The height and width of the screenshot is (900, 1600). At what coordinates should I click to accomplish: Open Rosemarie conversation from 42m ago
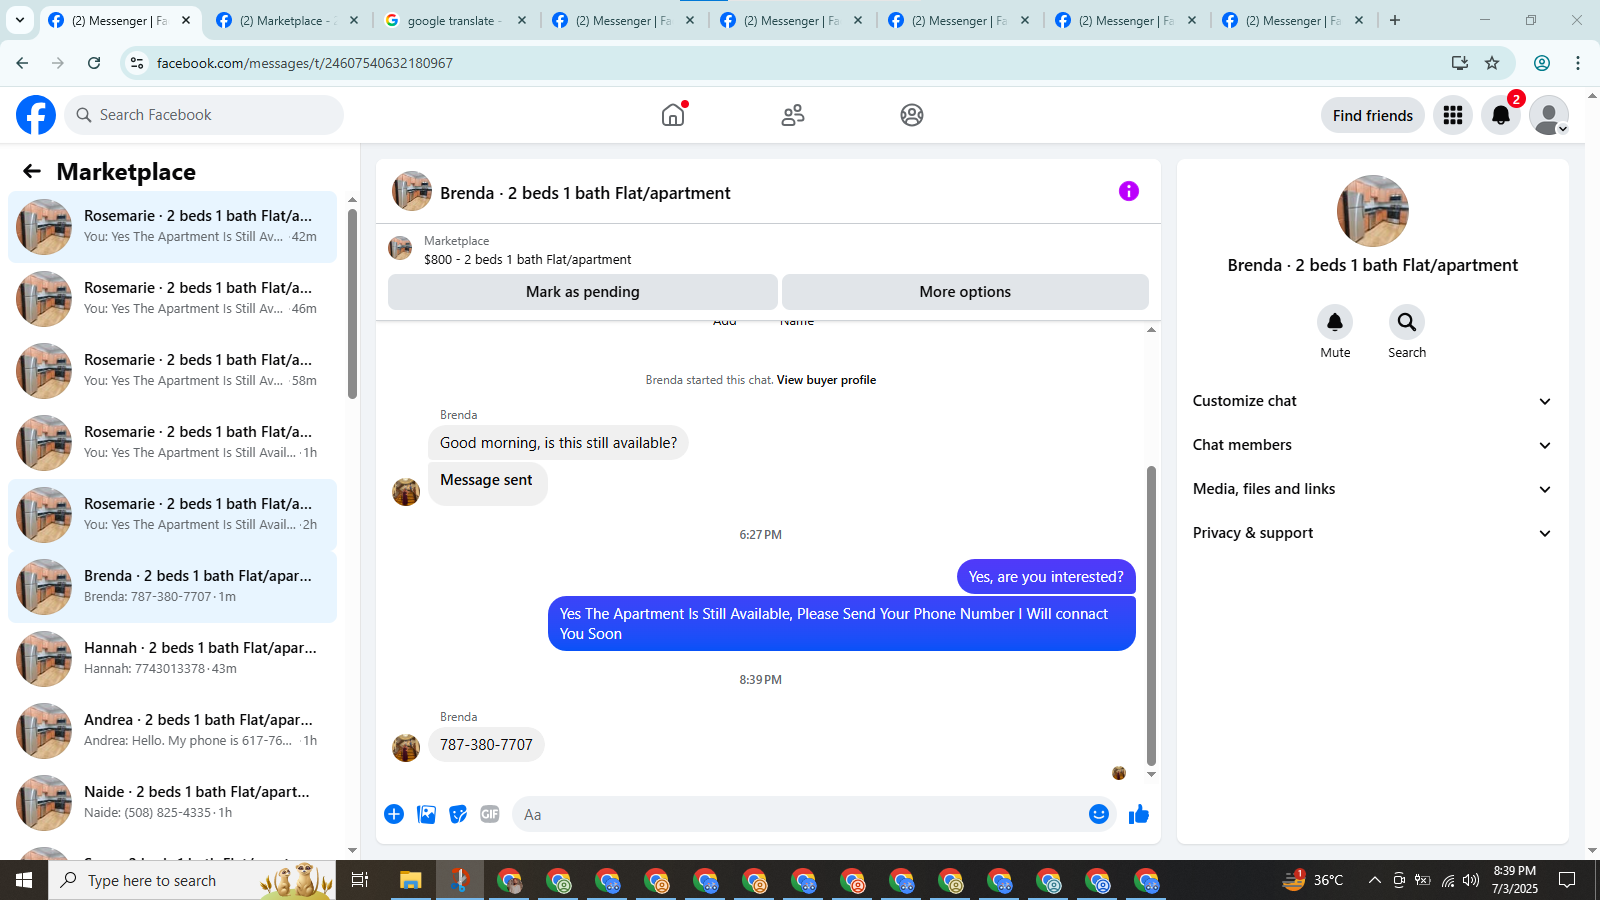coord(172,227)
